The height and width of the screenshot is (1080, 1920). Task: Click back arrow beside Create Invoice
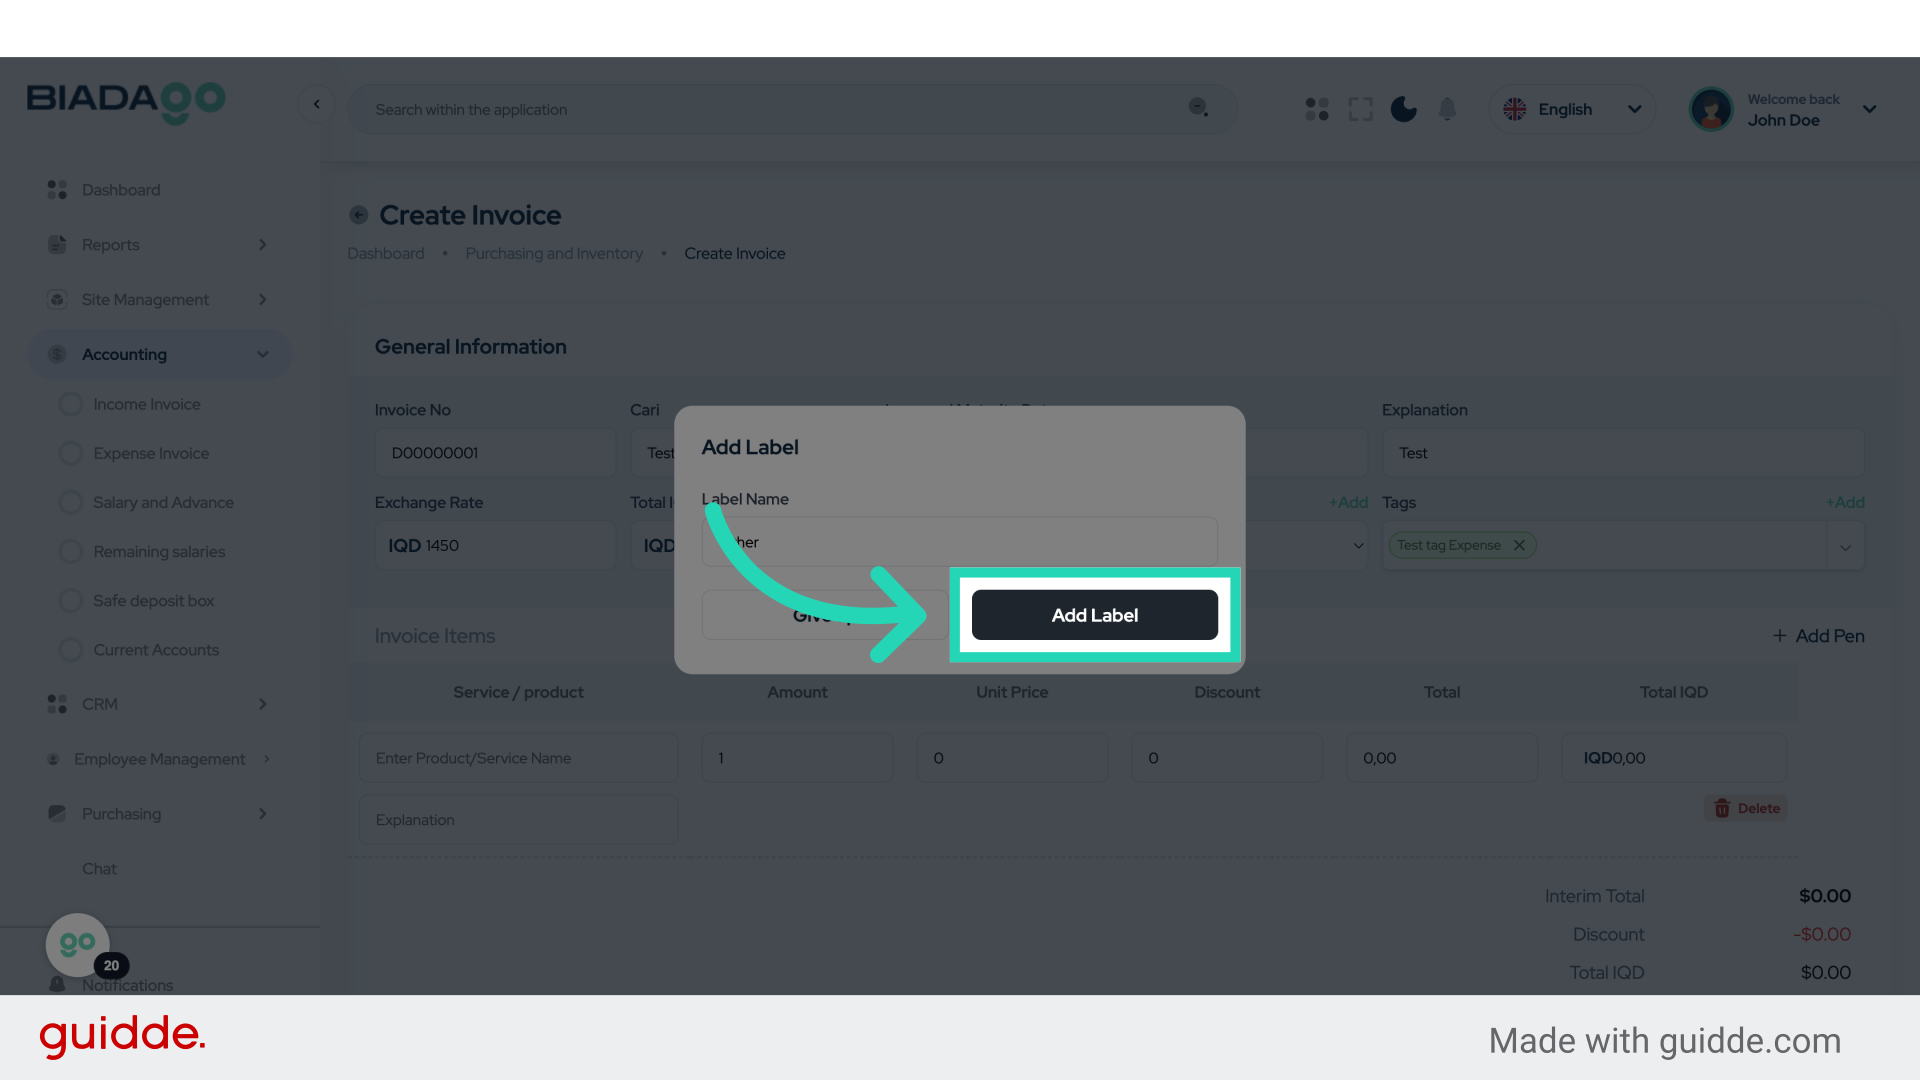tap(359, 215)
